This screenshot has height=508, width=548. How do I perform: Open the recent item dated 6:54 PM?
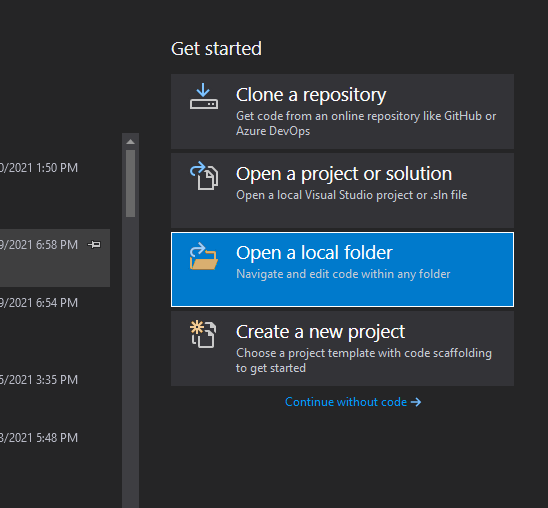tap(38, 303)
